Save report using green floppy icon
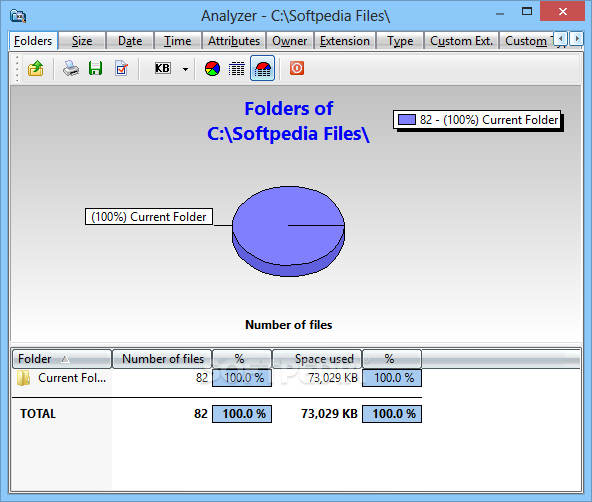The height and width of the screenshot is (502, 592). [96, 69]
